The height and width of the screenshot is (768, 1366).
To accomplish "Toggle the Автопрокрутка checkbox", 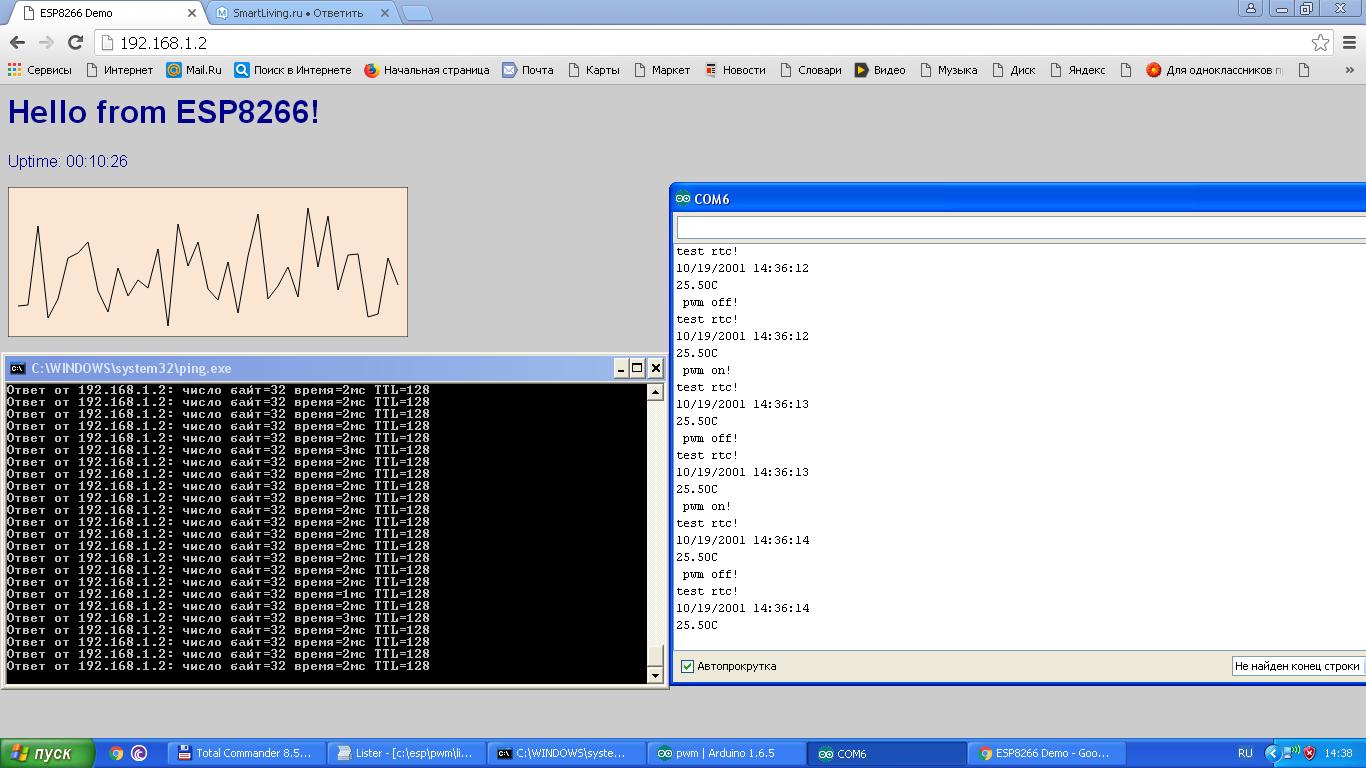I will coord(688,666).
